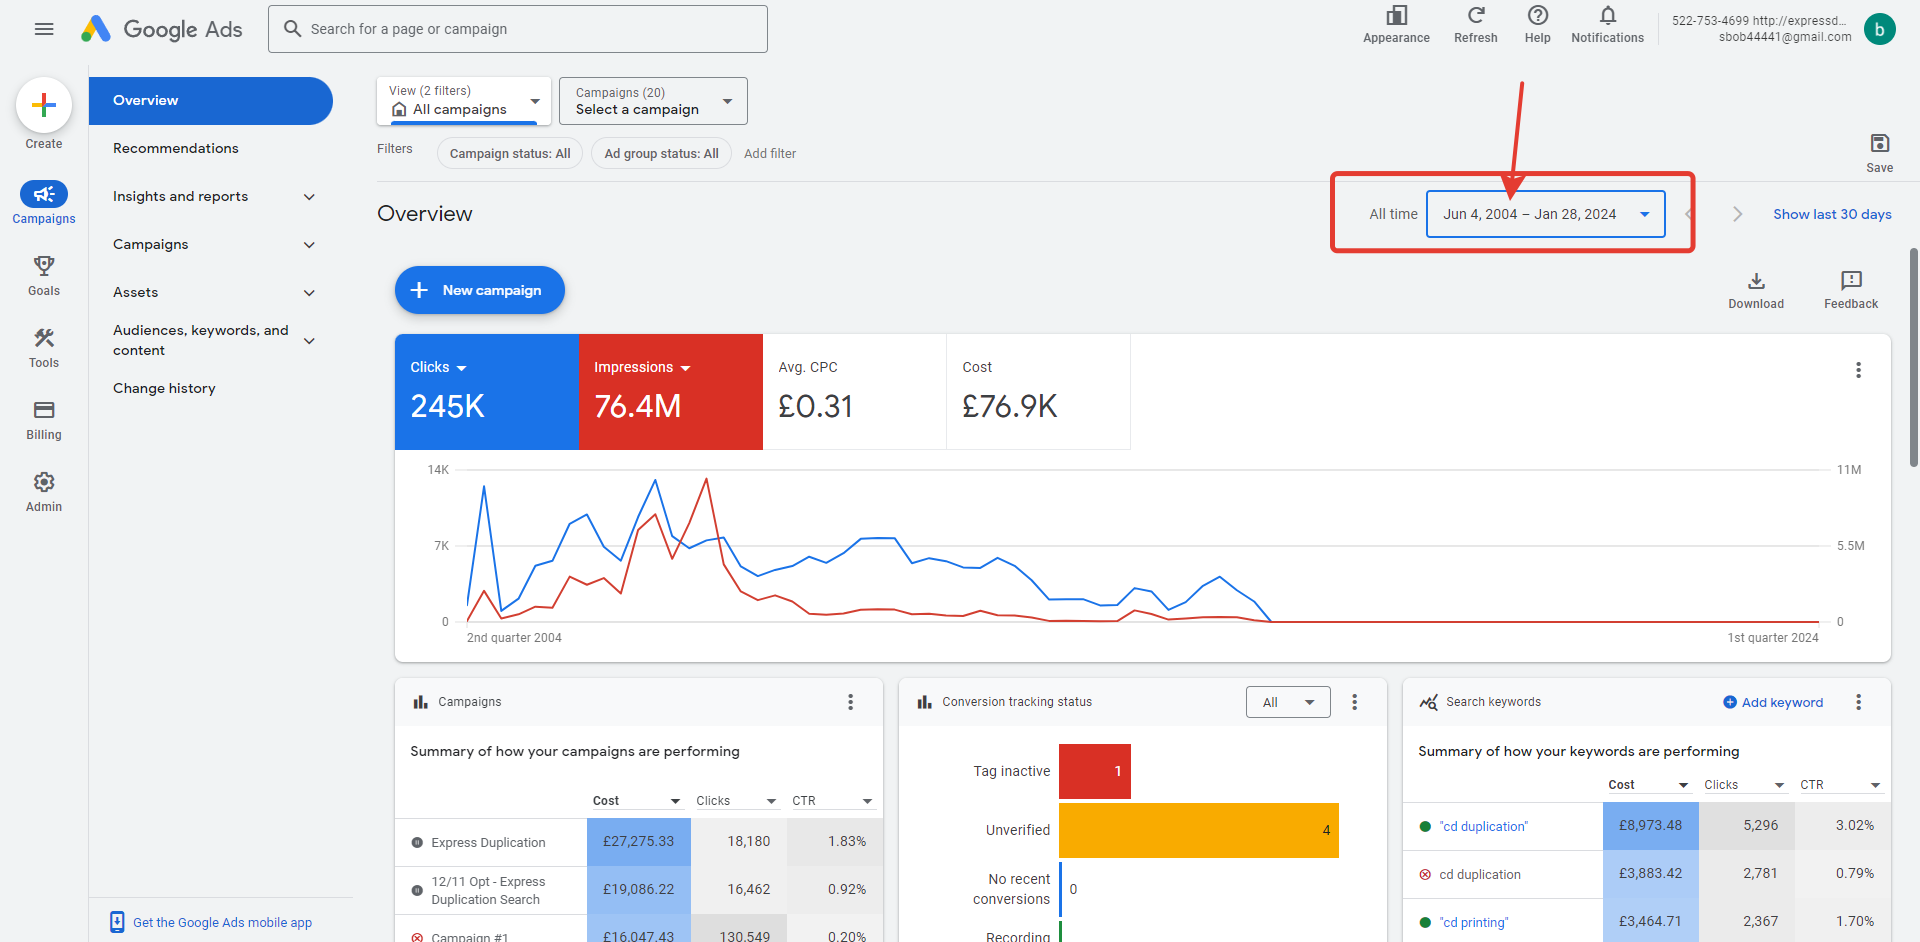Click the "cd duplication" quoted keyword link
The image size is (1920, 942).
[x=1484, y=826]
